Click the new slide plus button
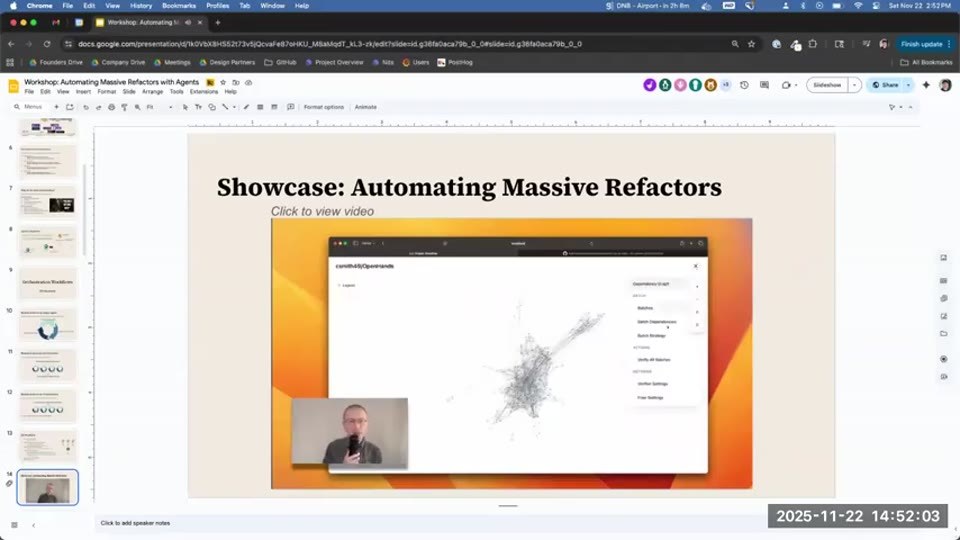Screen dimensions: 960x540 pyautogui.click(x=56, y=107)
